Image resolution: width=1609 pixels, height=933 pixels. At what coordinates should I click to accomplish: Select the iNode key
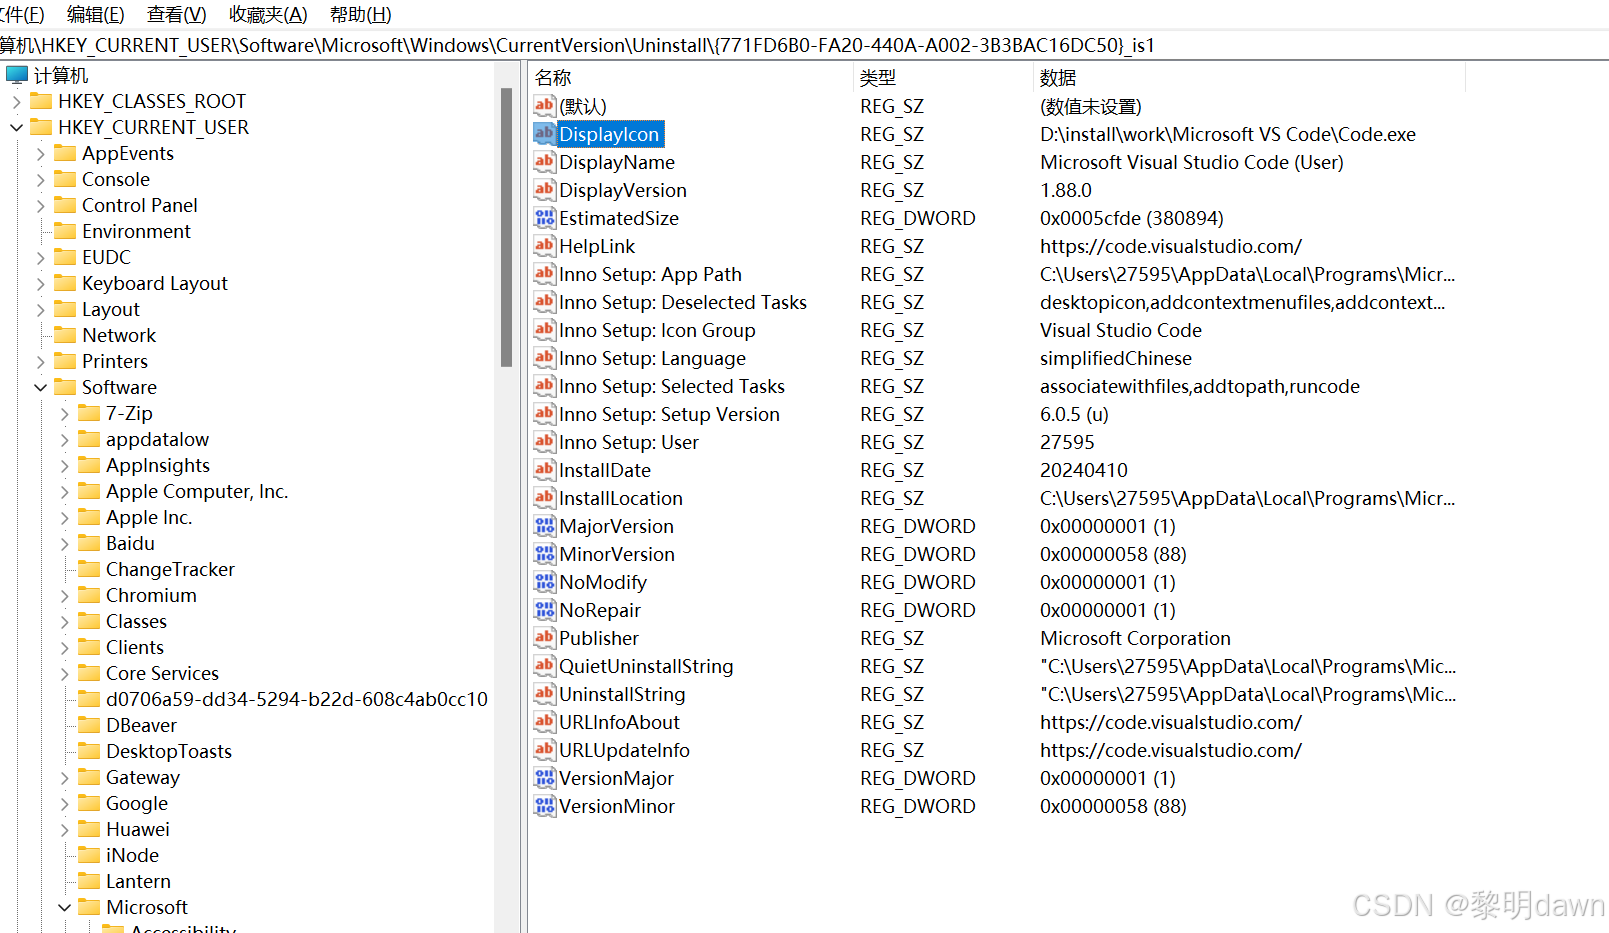pyautogui.click(x=133, y=855)
